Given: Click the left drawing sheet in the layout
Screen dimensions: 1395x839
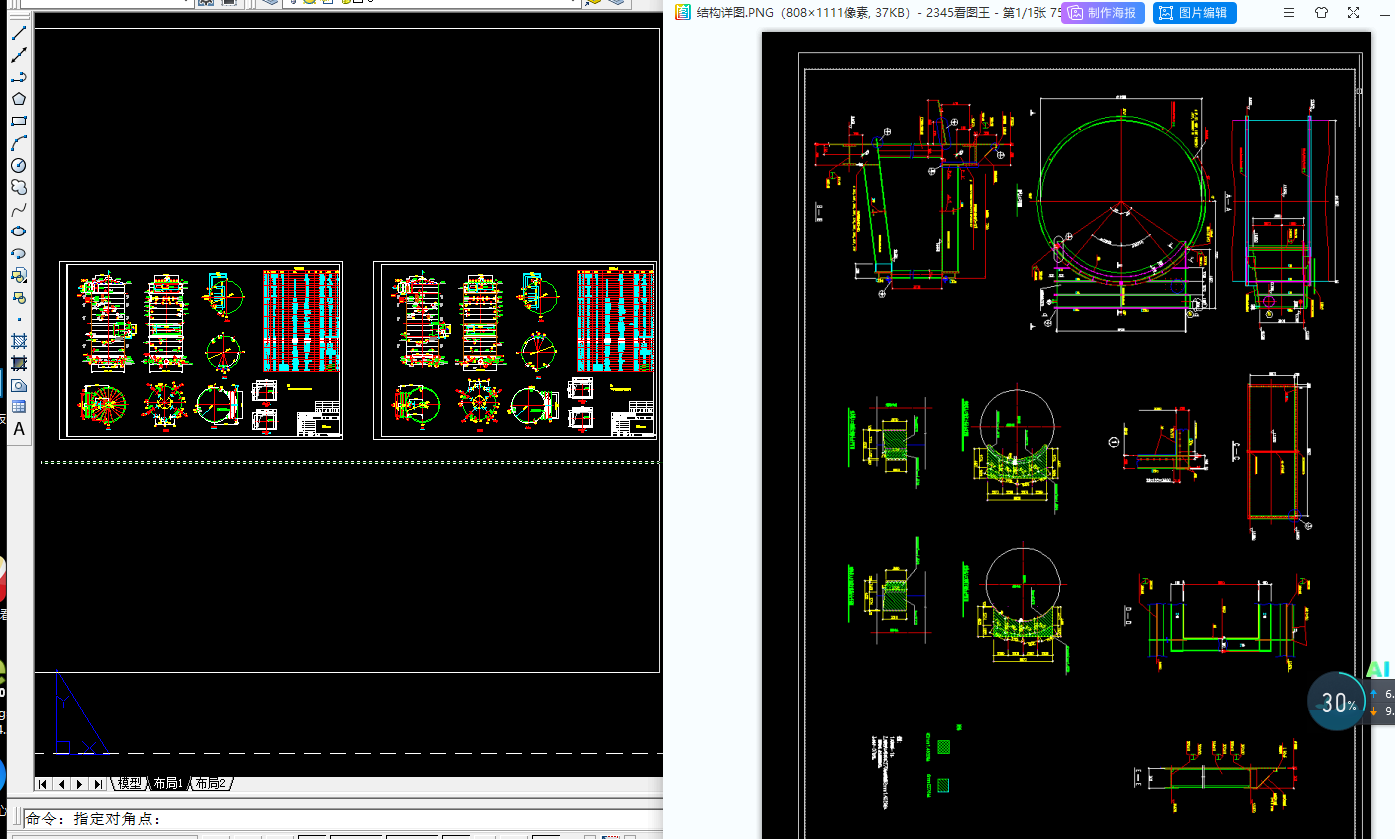Looking at the screenshot, I should pos(201,350).
